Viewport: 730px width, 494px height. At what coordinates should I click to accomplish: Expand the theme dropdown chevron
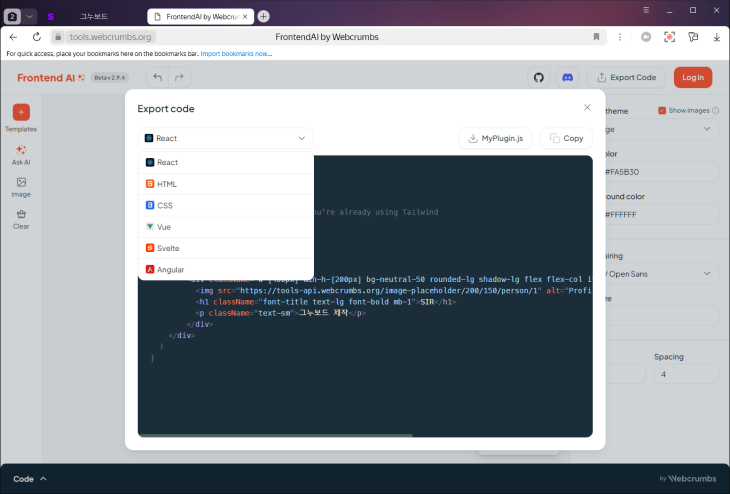(x=707, y=129)
